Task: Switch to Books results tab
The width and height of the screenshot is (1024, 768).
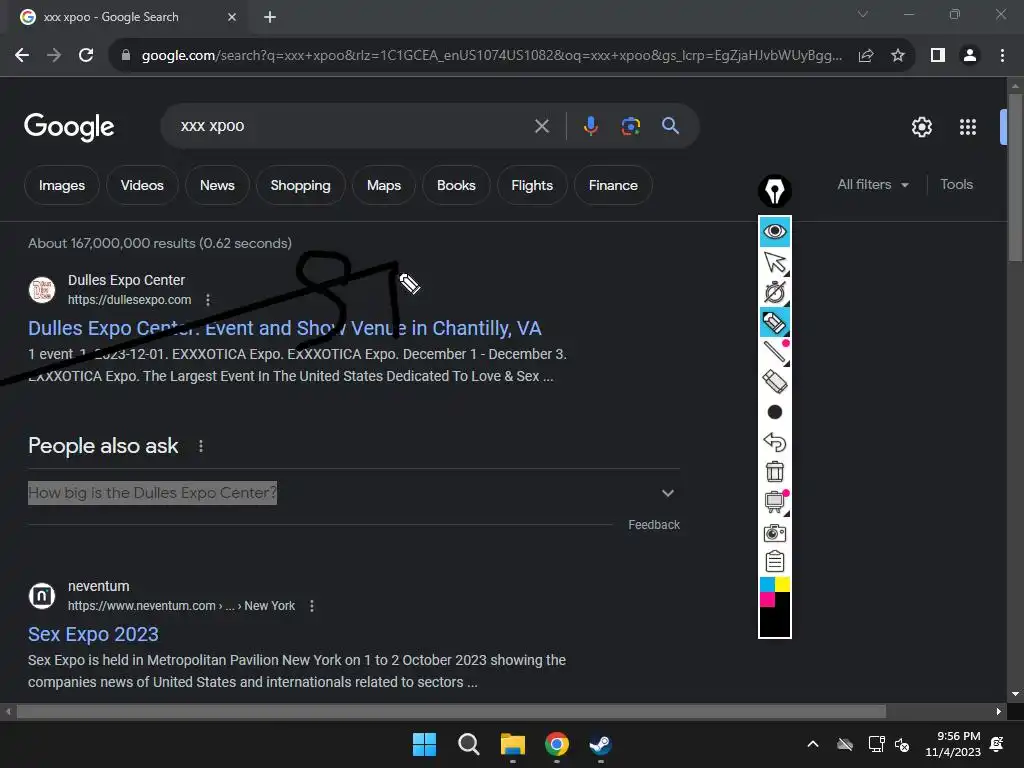Action: tap(456, 185)
